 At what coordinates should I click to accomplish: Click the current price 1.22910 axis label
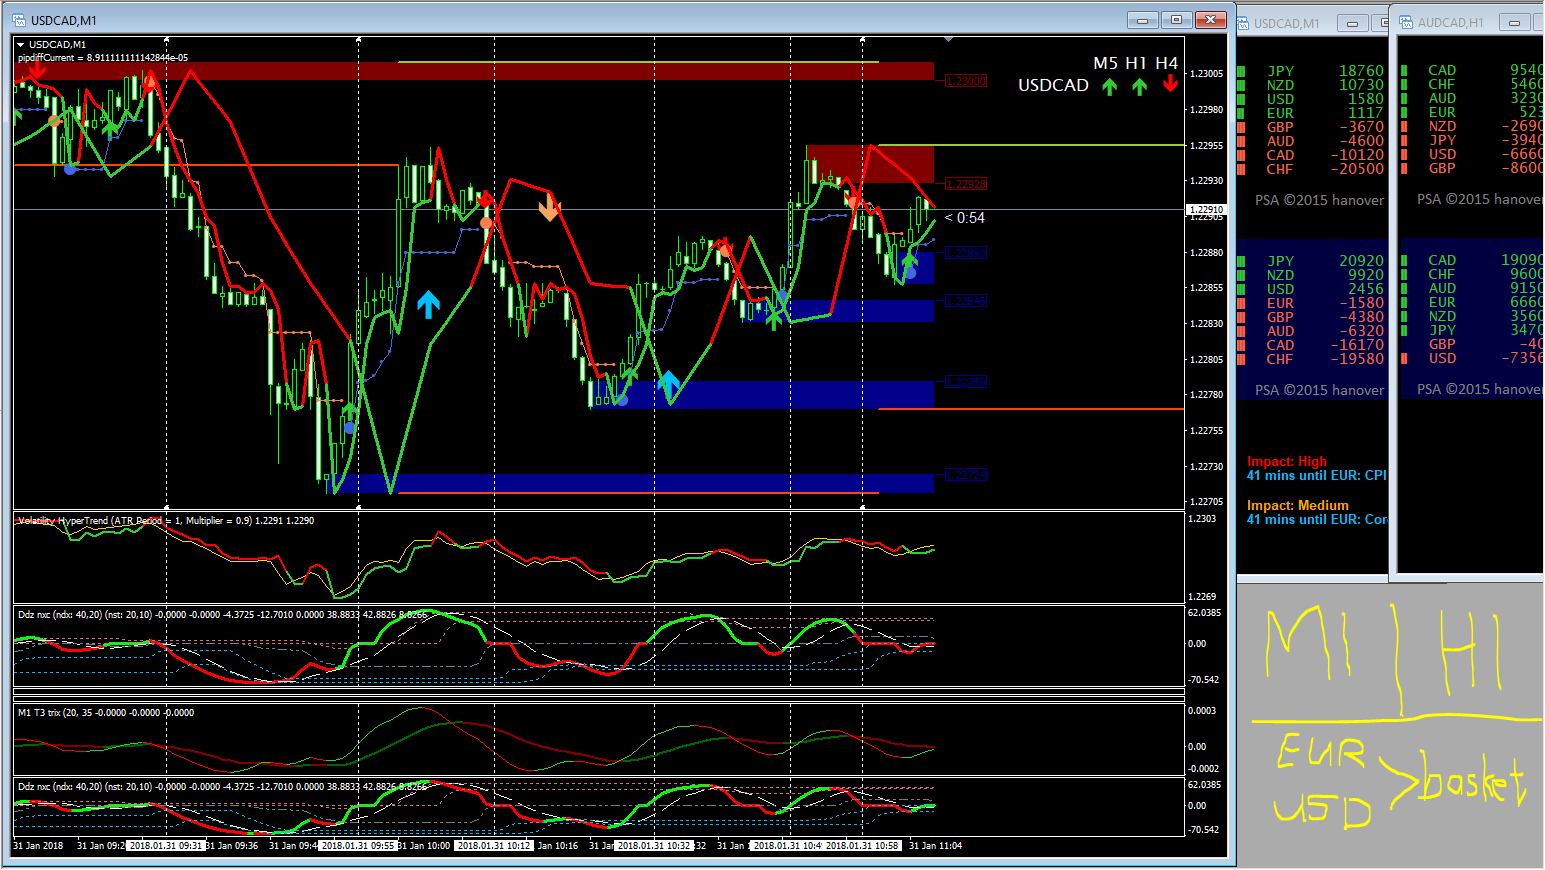(1205, 210)
